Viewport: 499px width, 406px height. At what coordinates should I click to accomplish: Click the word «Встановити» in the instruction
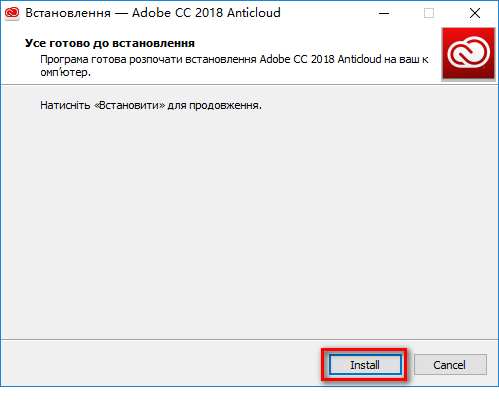pos(130,105)
